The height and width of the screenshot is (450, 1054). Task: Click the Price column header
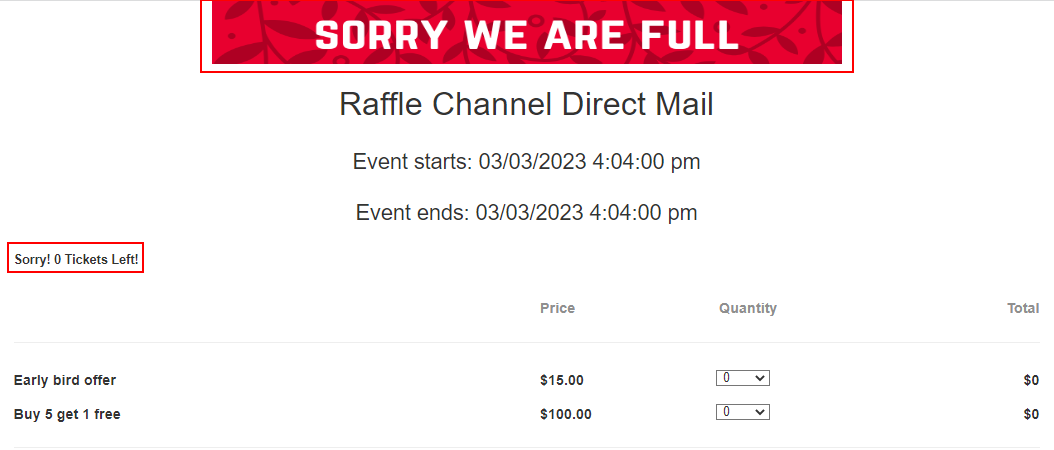[x=557, y=309]
